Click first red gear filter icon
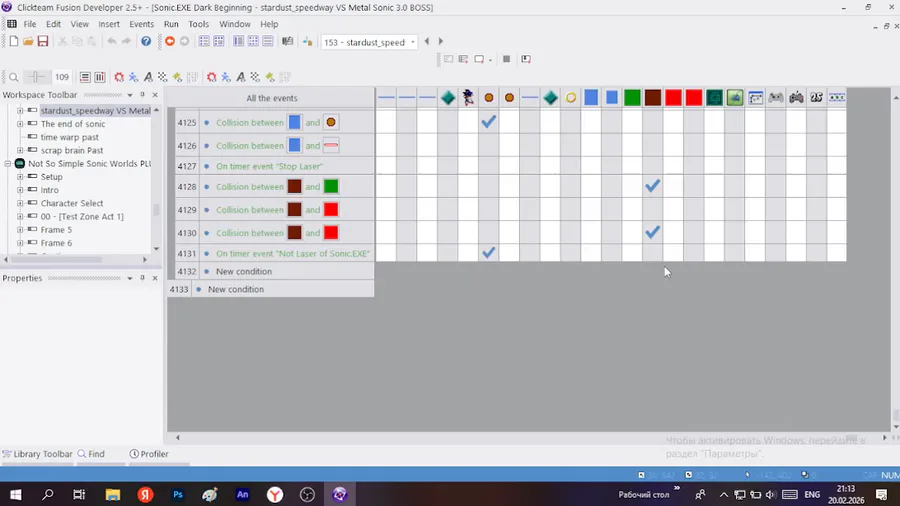Screen dimensions: 900x506 click(x=119, y=77)
